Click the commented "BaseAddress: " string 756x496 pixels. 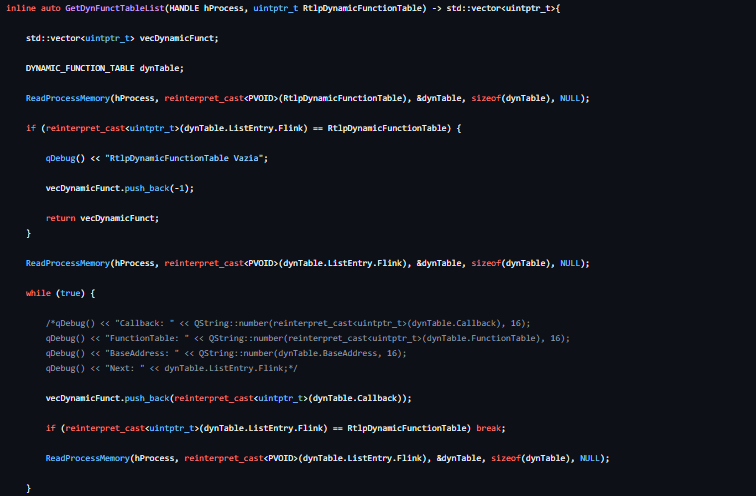[142, 353]
